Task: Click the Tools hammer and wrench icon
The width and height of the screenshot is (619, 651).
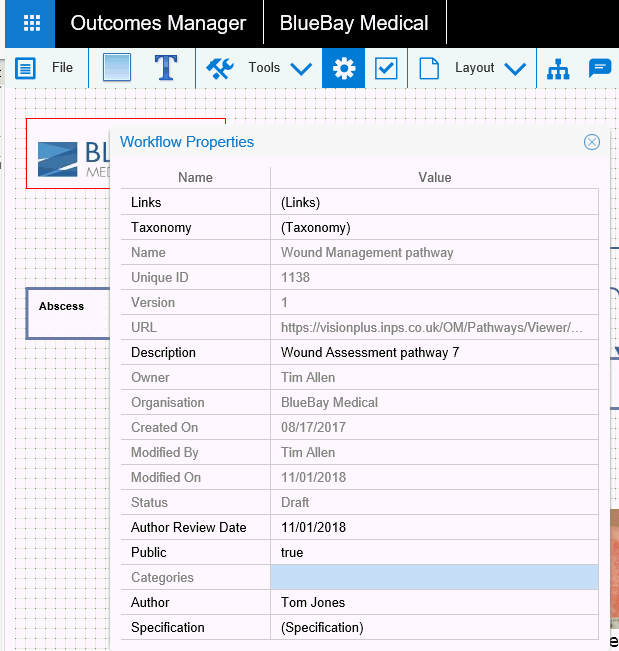Action: (219, 68)
